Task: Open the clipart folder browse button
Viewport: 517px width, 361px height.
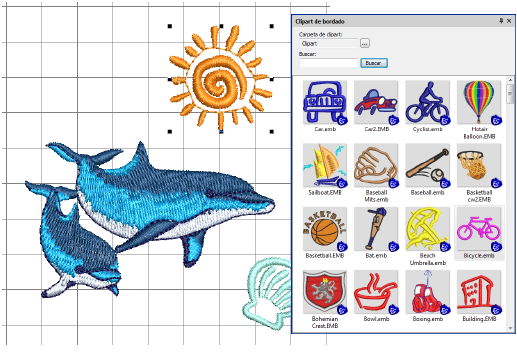Action: pos(365,43)
